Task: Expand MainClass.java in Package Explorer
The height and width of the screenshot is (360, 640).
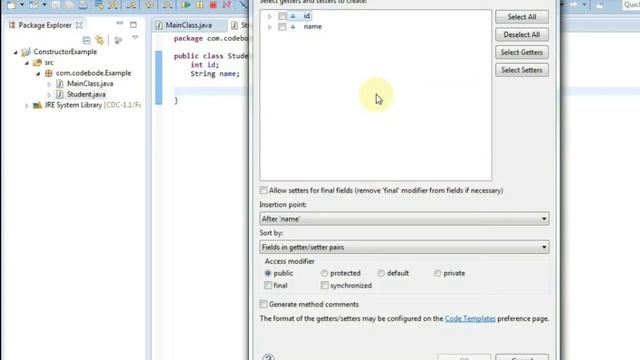Action: pos(49,84)
